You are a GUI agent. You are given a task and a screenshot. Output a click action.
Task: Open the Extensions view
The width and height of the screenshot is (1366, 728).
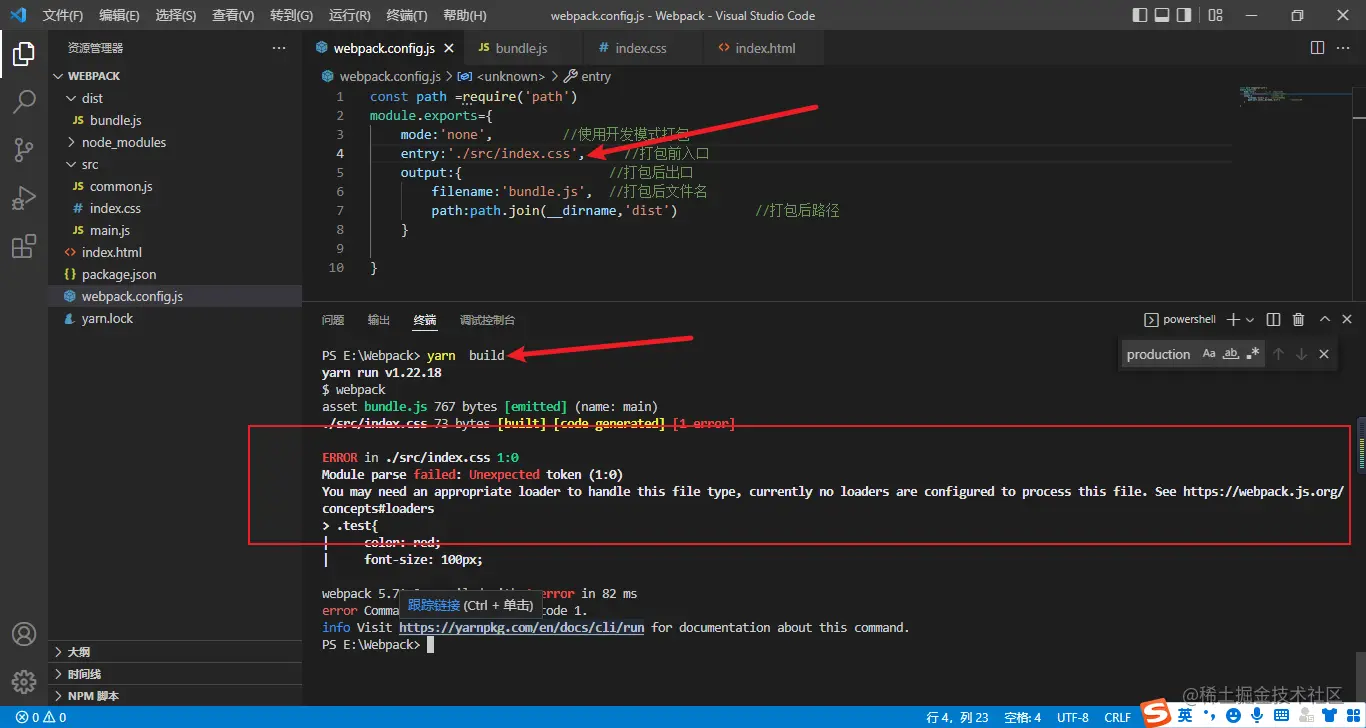pyautogui.click(x=24, y=247)
